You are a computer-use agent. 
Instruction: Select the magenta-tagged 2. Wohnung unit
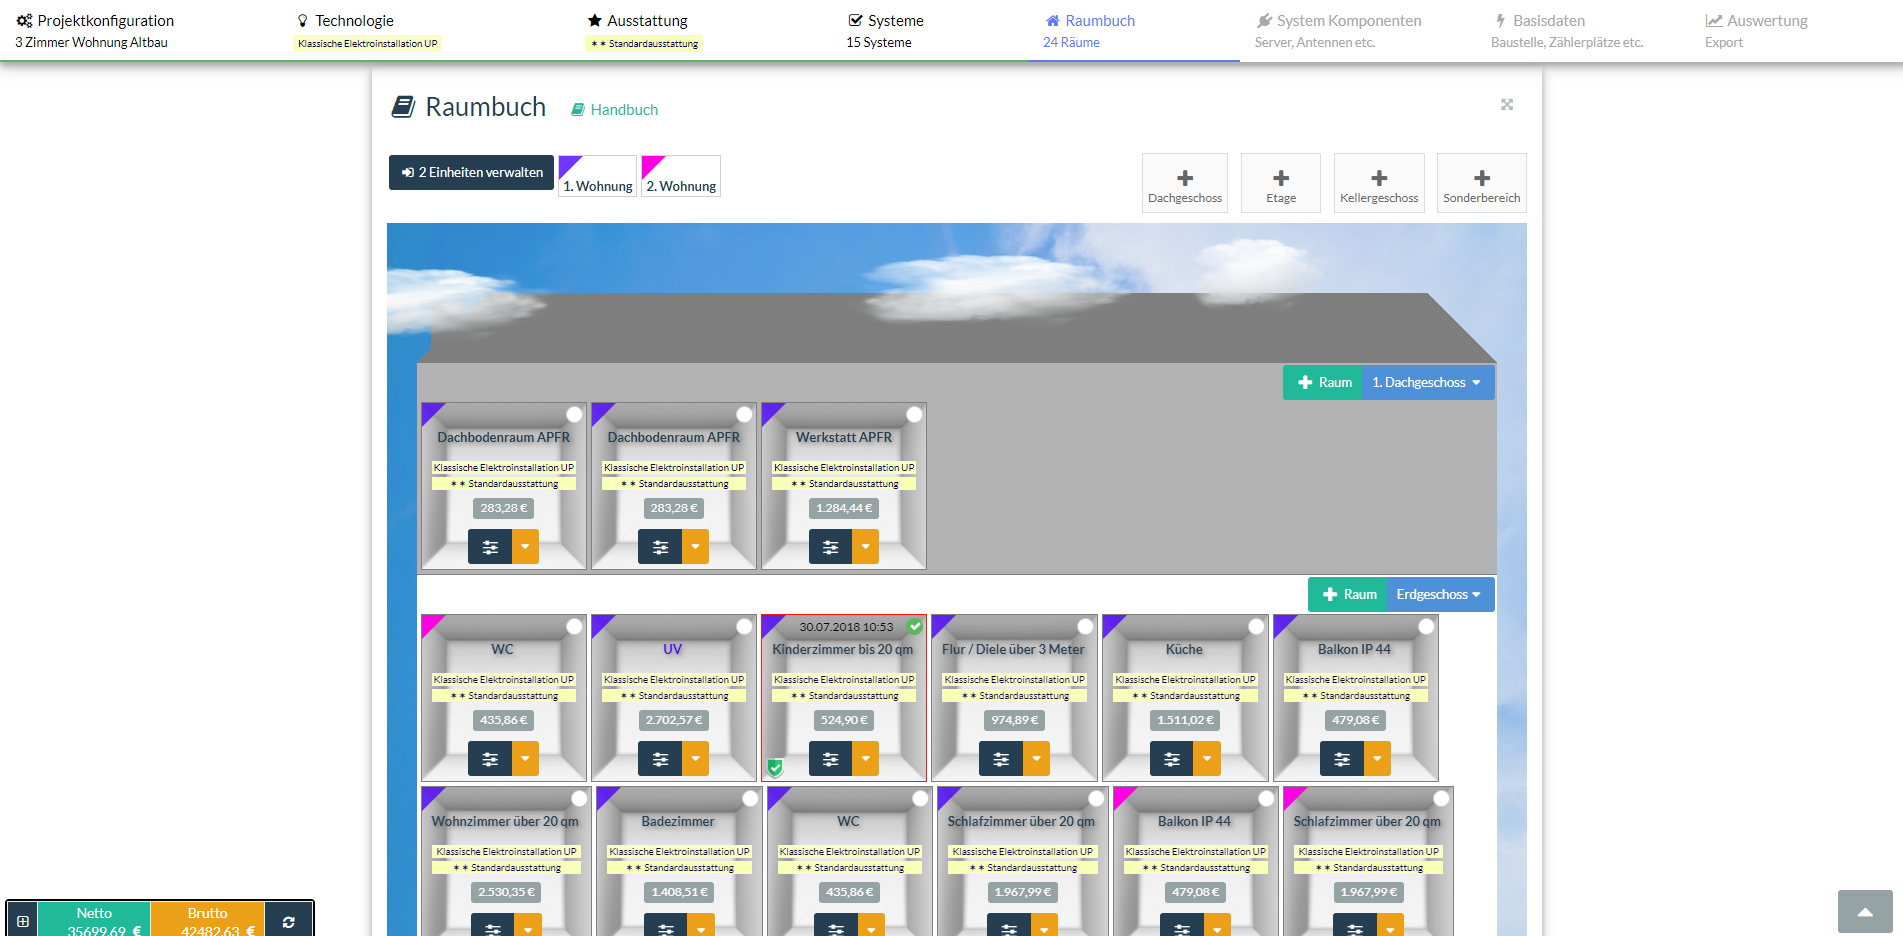tap(680, 177)
